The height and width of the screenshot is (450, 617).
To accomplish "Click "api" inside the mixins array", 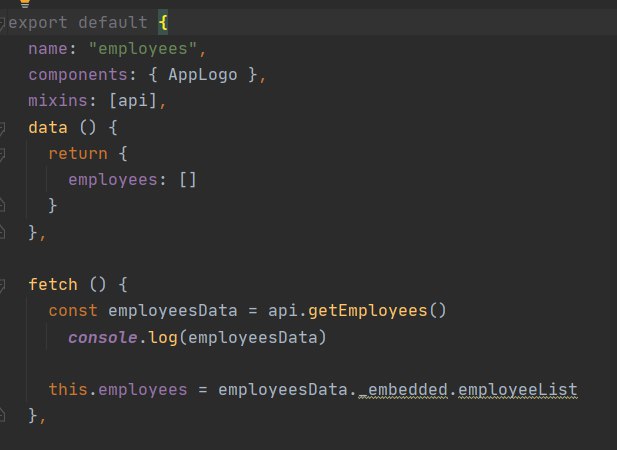I will (133, 101).
